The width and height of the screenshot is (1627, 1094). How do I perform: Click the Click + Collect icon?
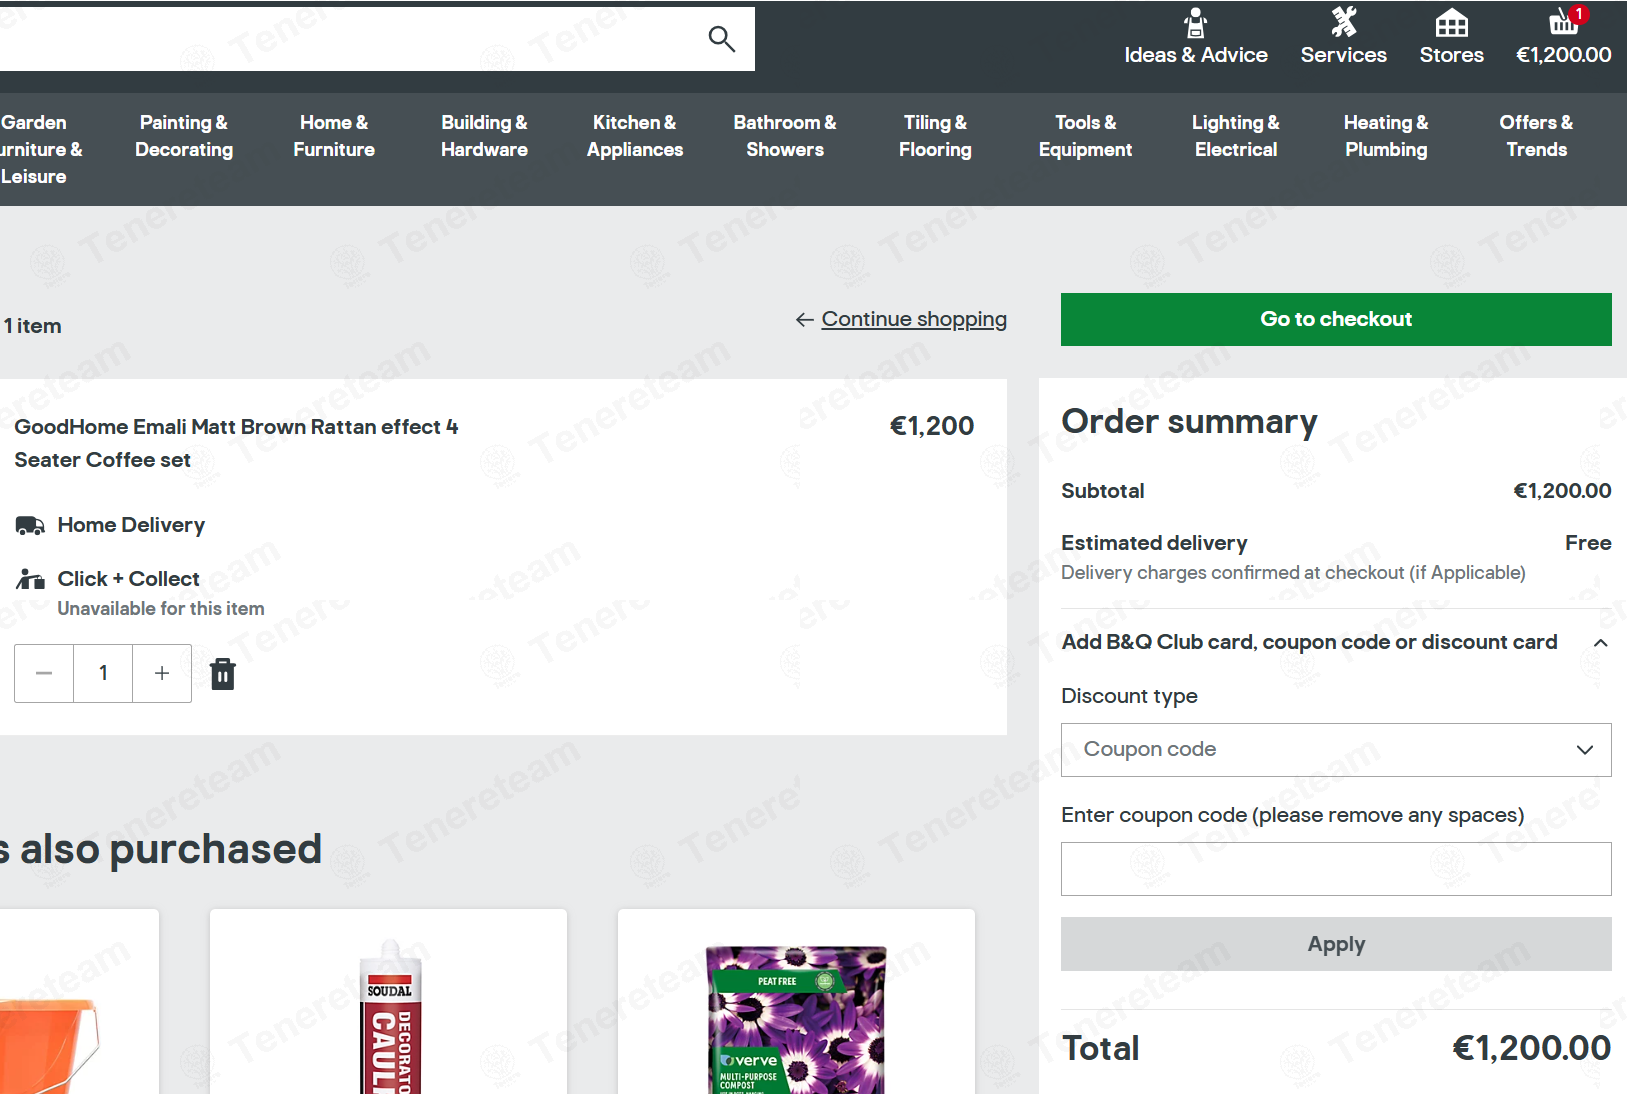[x=30, y=579]
